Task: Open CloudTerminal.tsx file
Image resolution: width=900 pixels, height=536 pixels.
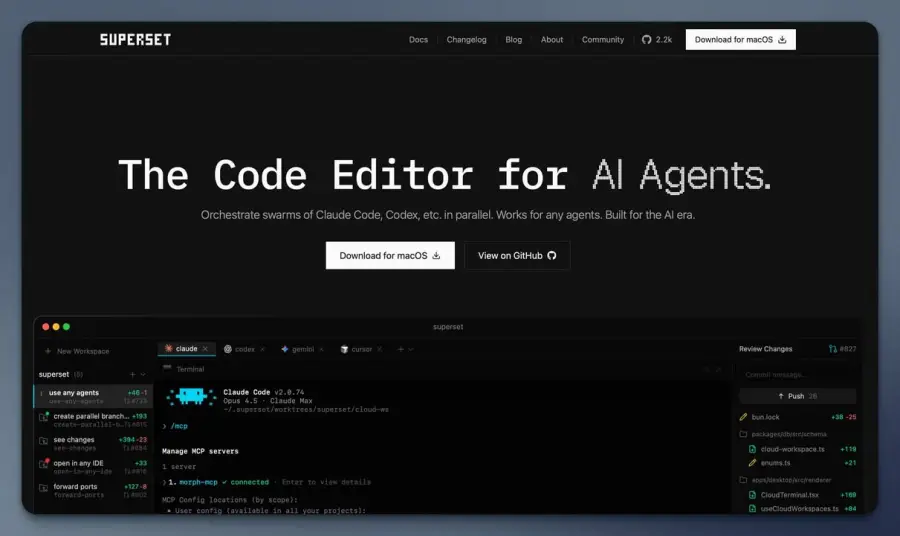Action: coord(802,495)
